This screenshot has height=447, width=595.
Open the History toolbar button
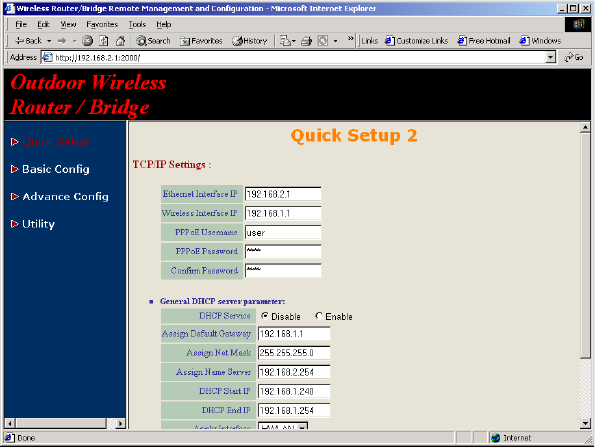tap(250, 41)
